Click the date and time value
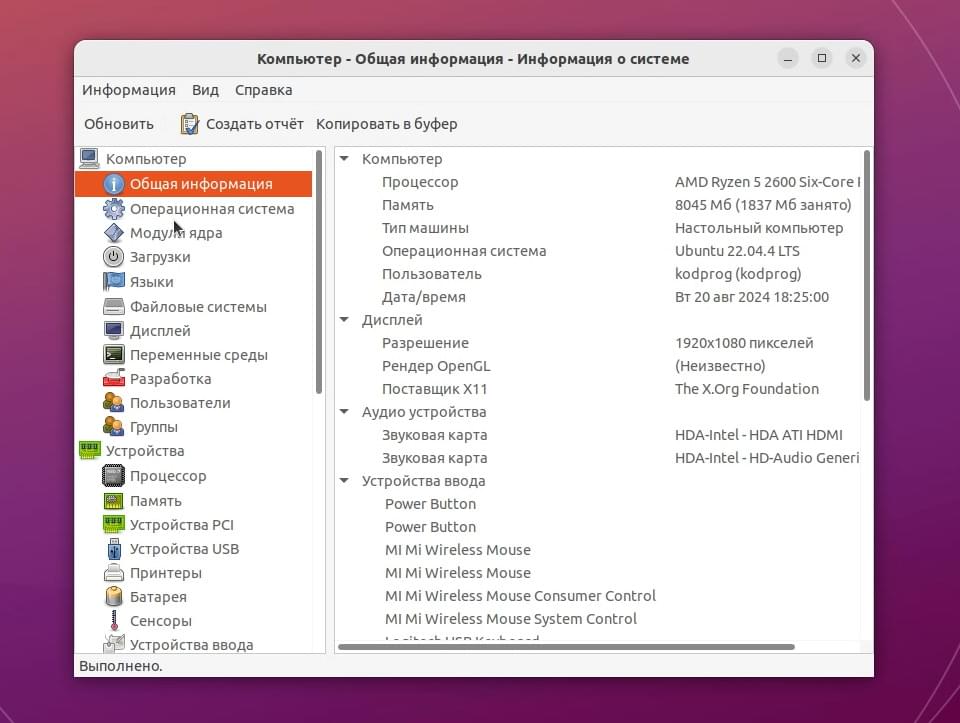 pos(752,297)
